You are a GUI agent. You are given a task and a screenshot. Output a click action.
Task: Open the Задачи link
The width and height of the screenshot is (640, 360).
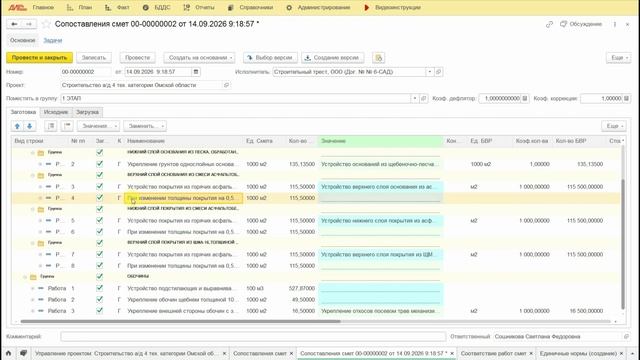click(53, 40)
